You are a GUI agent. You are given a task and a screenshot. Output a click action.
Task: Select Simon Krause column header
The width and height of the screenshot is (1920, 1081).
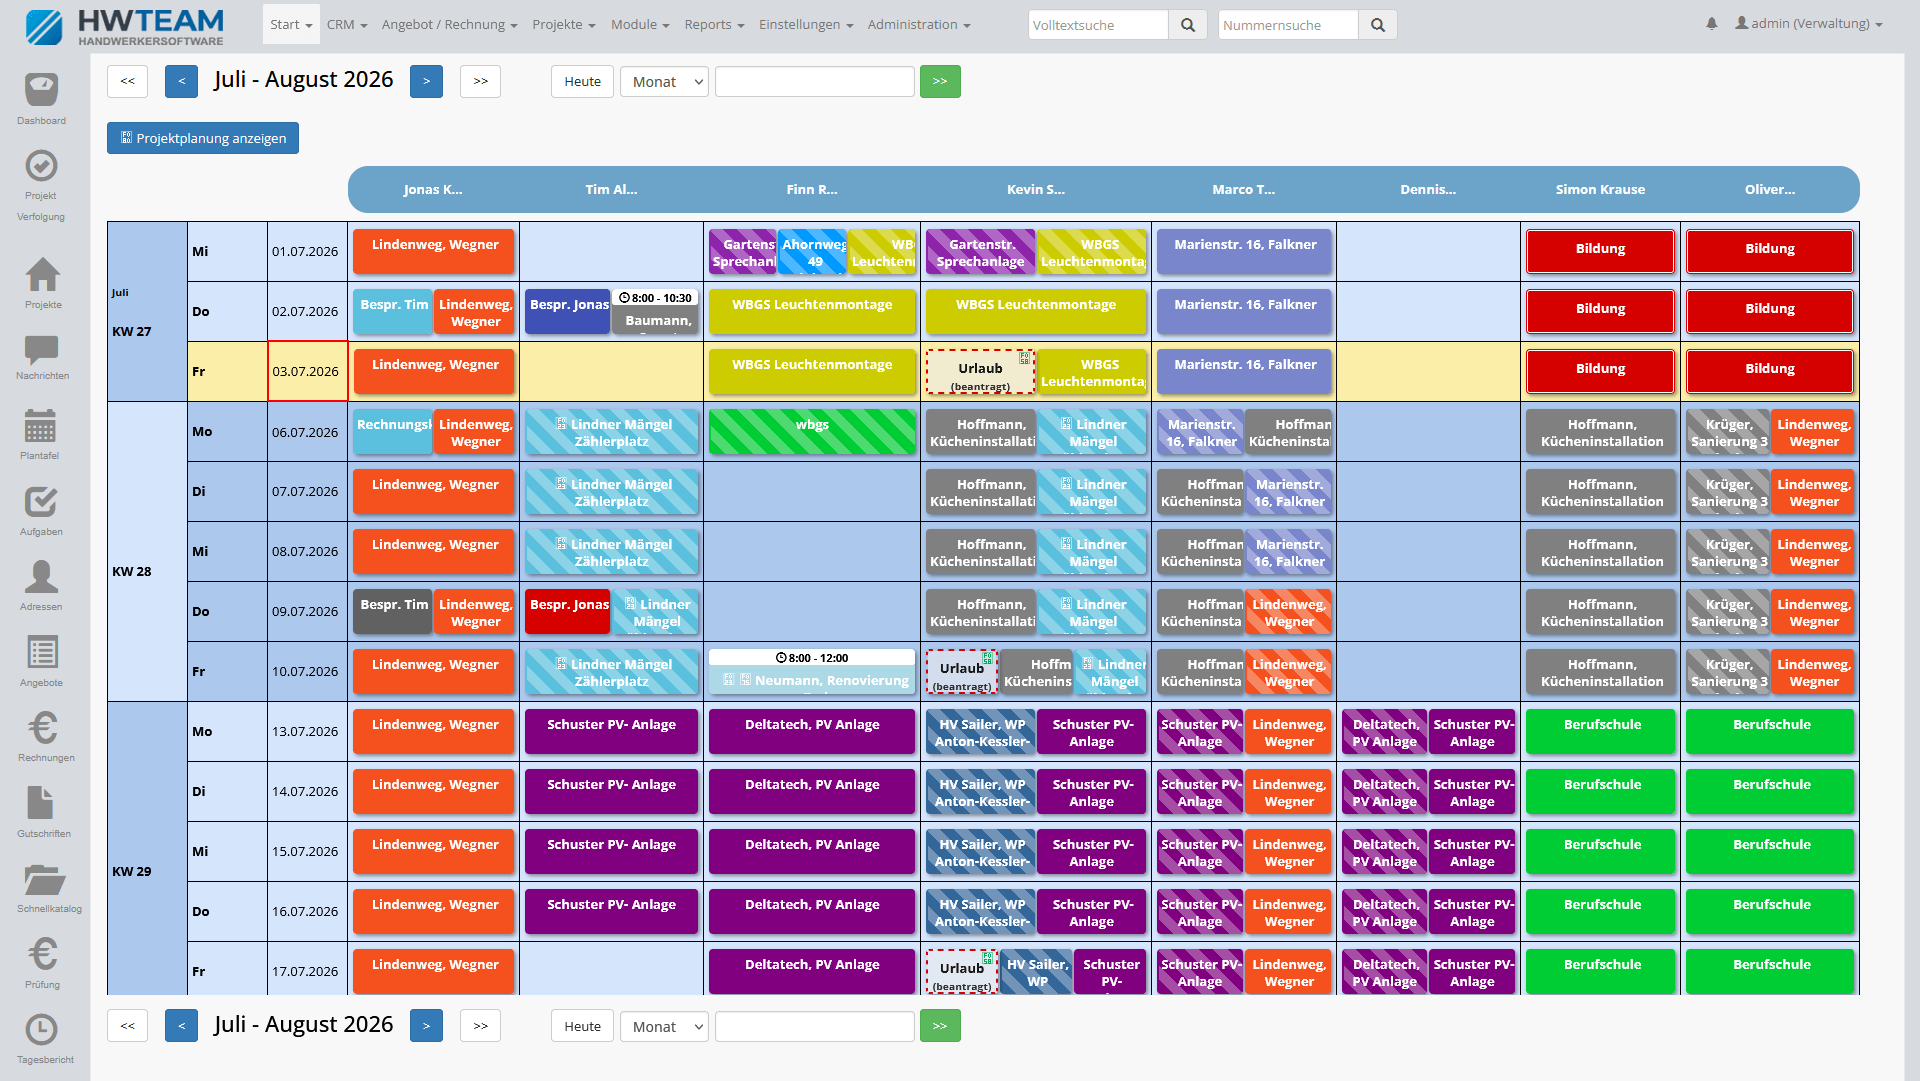1600,190
